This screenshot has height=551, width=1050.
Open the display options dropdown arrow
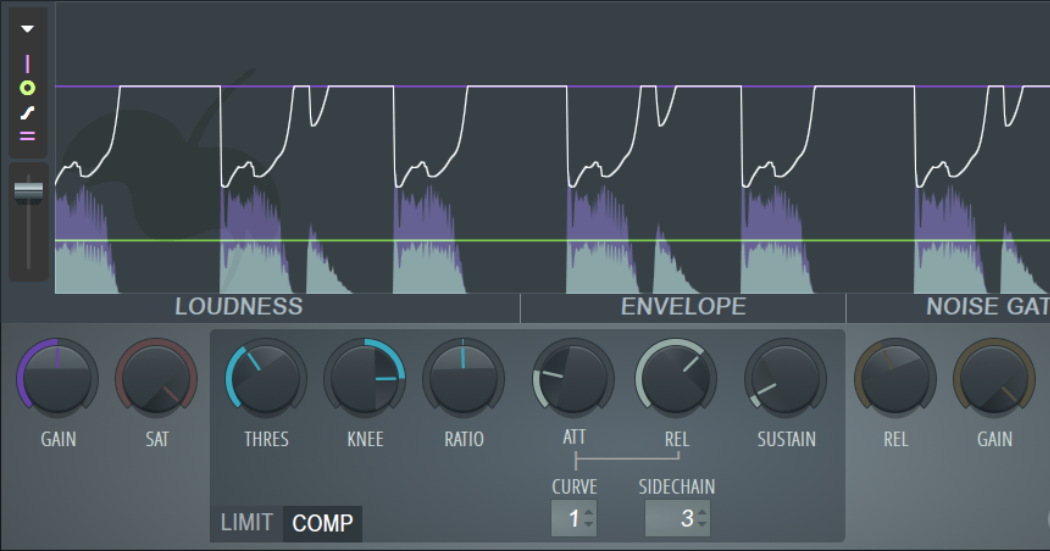[x=27, y=29]
